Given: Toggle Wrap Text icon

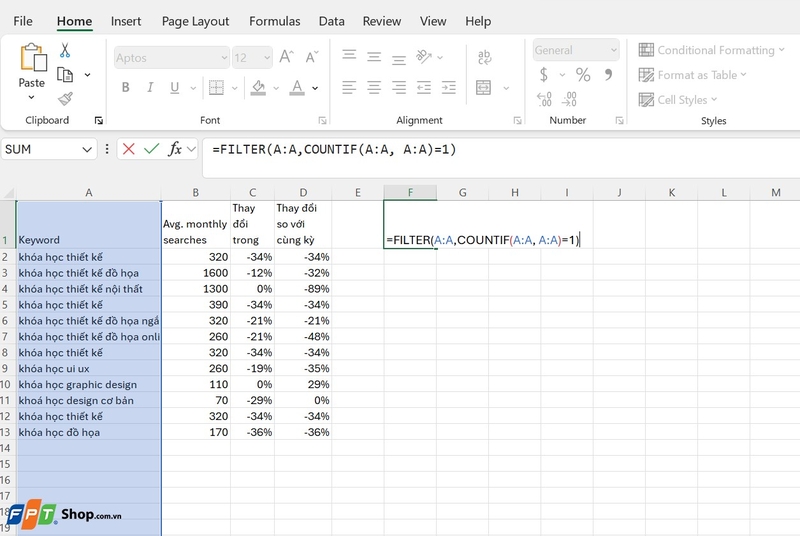Looking at the screenshot, I should tap(485, 57).
